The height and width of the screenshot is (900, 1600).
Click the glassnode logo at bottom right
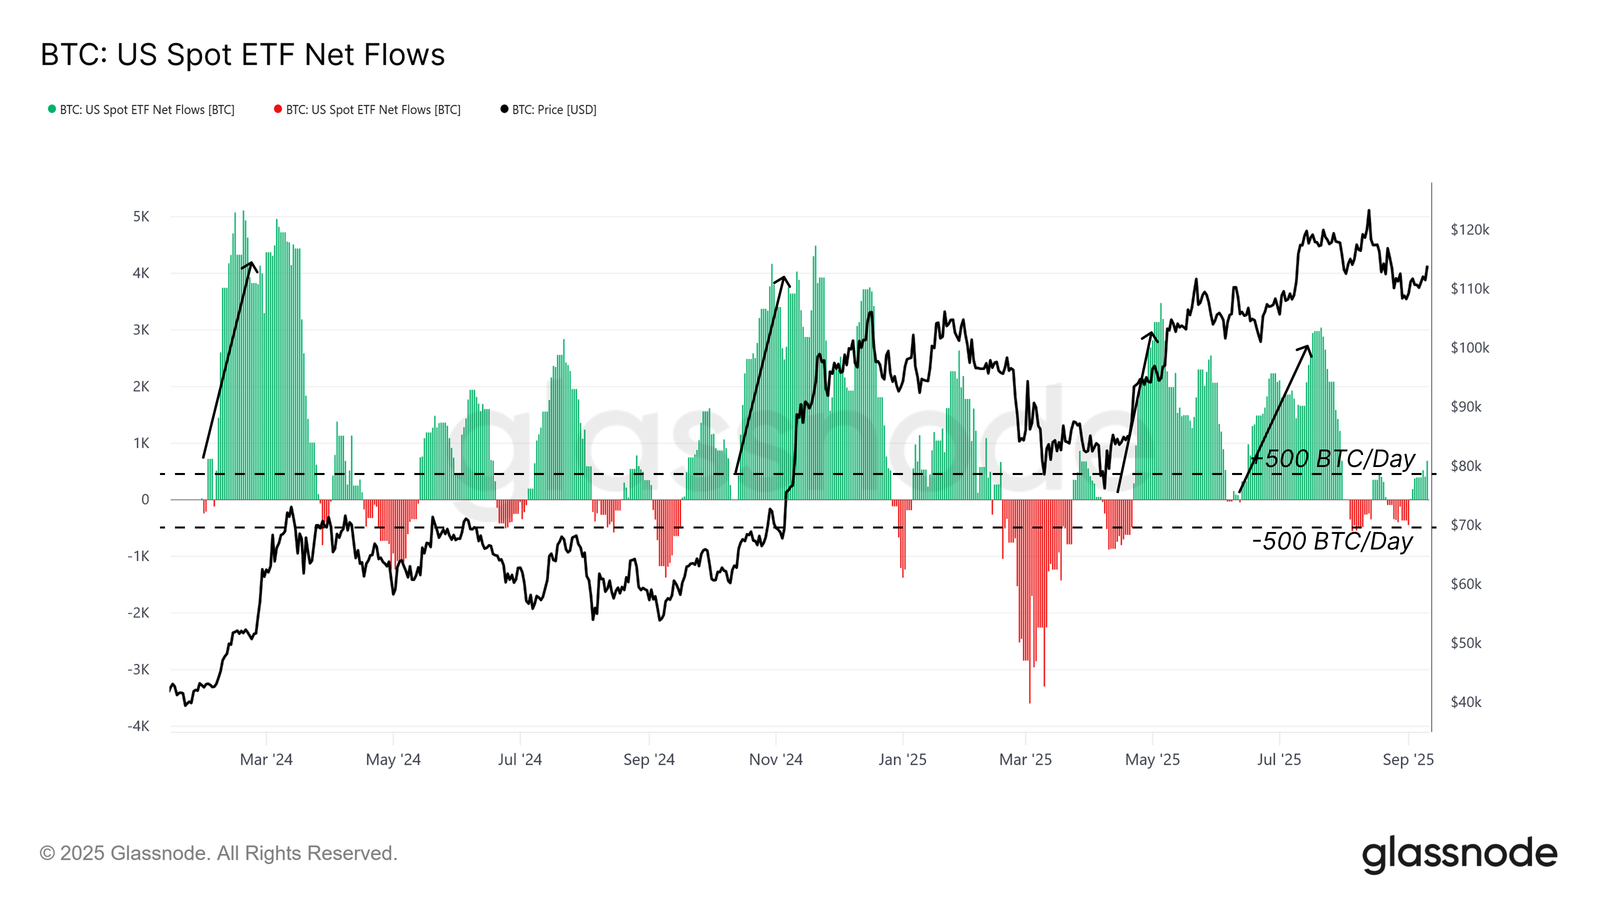(1459, 854)
